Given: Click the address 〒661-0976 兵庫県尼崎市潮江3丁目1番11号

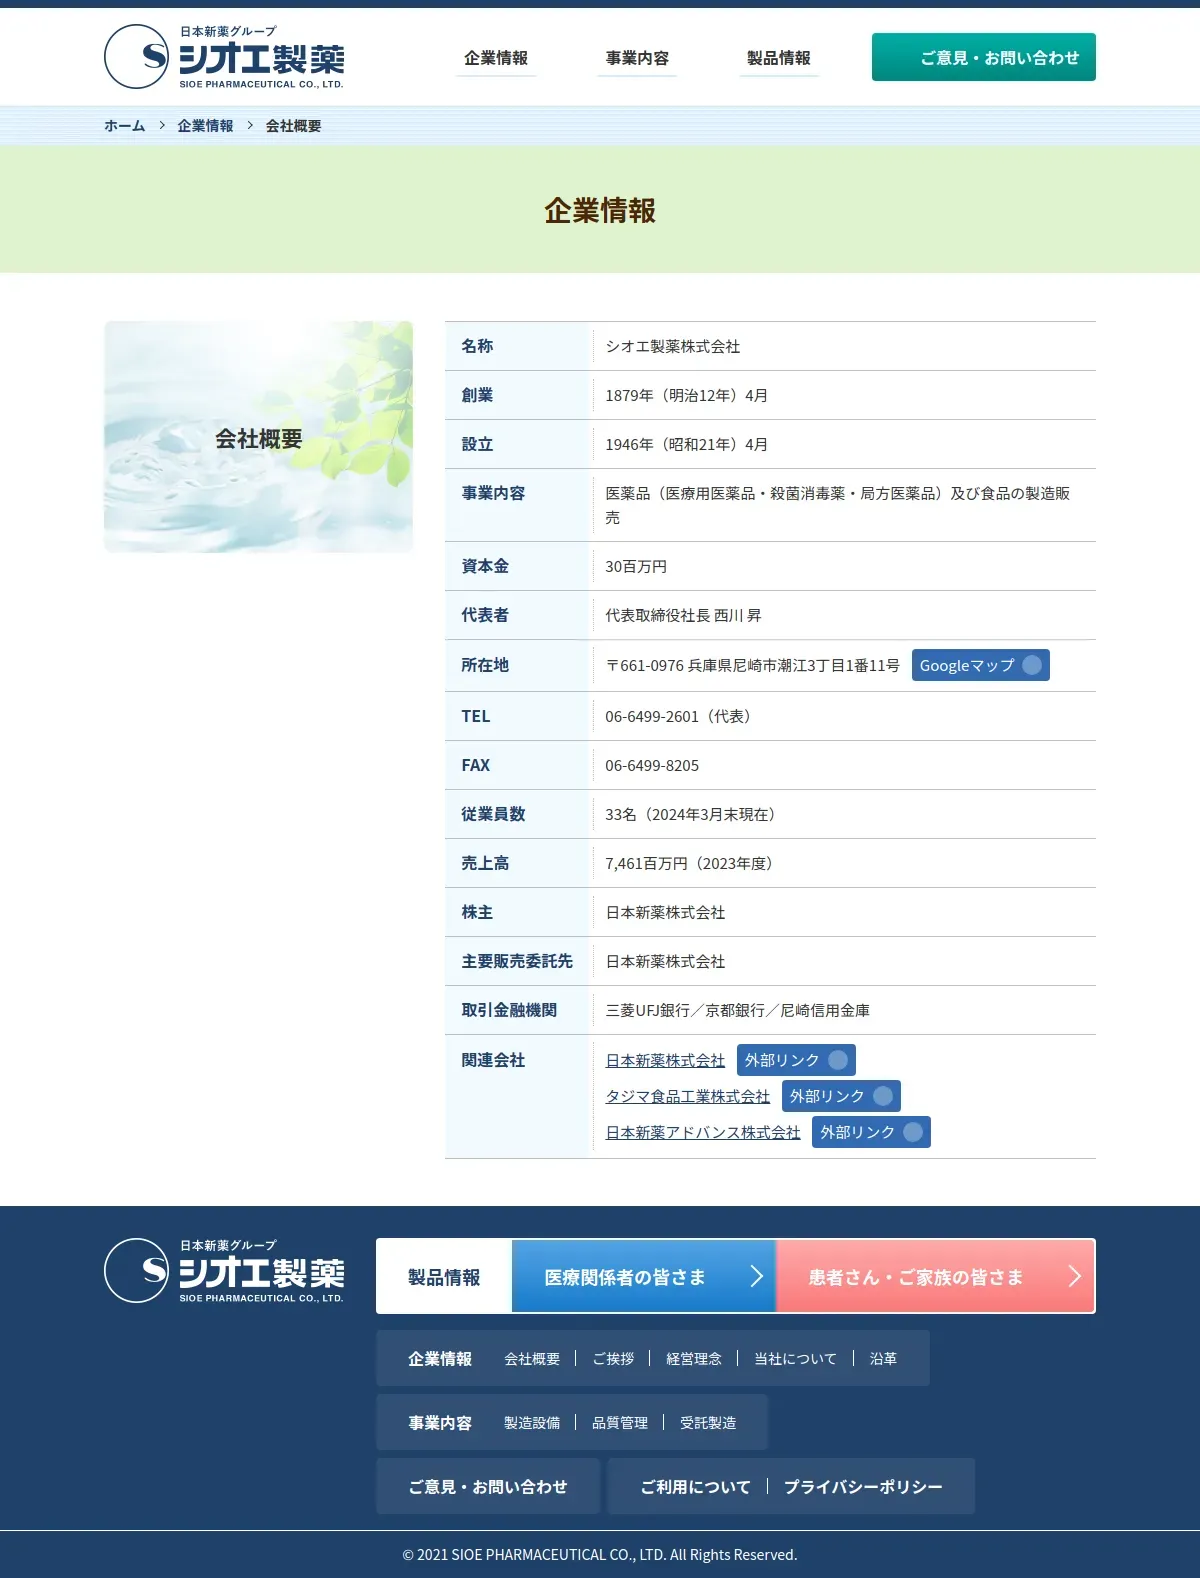Looking at the screenshot, I should tap(752, 665).
